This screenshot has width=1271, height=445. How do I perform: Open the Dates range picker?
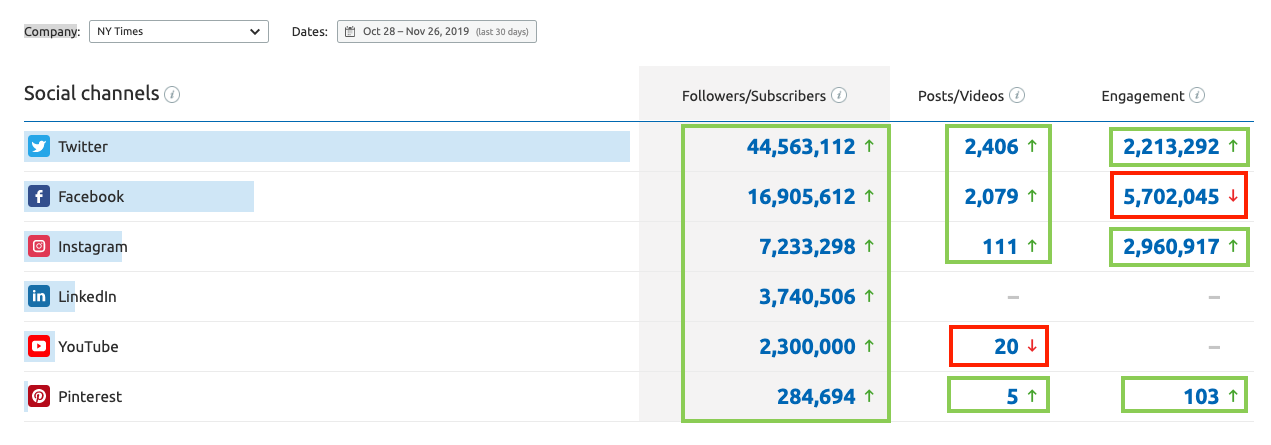click(437, 32)
